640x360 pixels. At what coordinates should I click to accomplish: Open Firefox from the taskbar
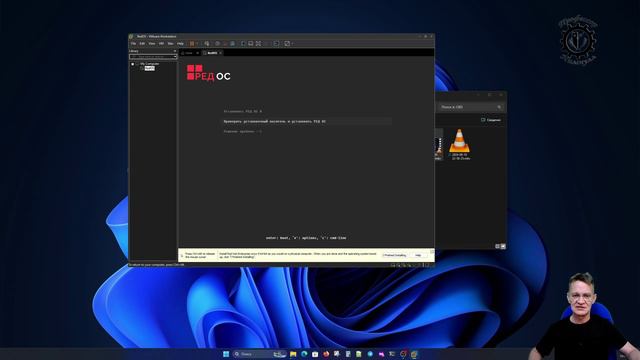click(x=326, y=354)
